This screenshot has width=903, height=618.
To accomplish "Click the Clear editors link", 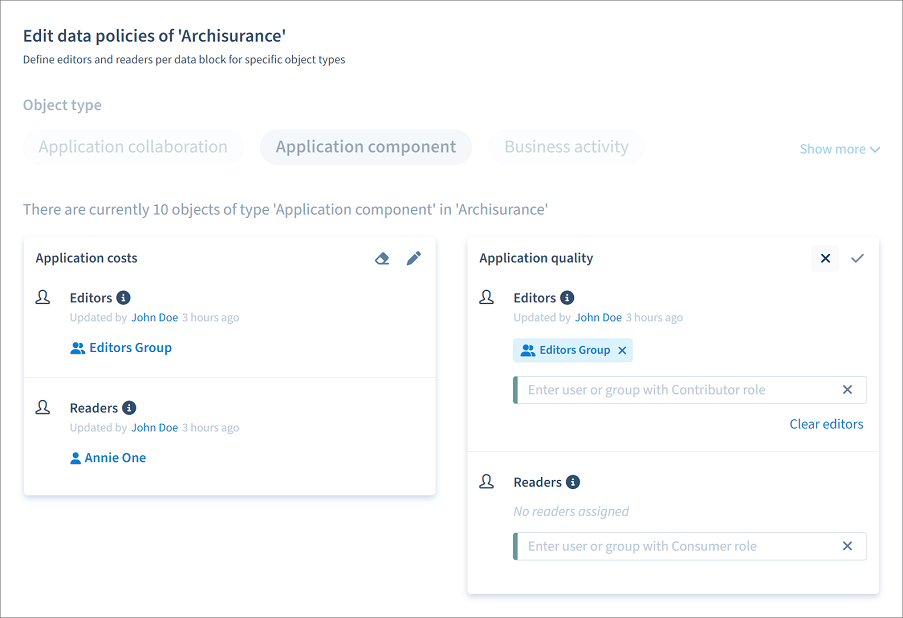I will (826, 424).
